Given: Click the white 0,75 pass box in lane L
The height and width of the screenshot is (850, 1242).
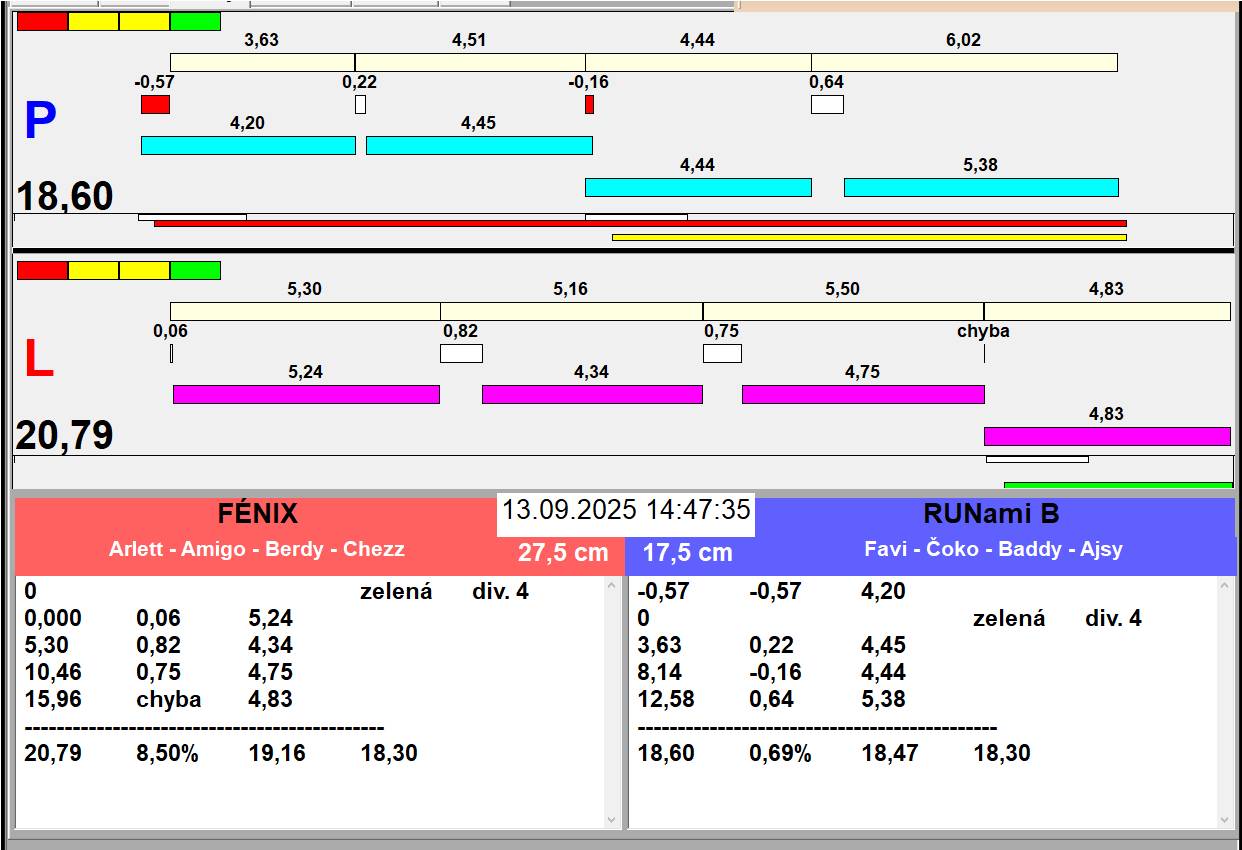Looking at the screenshot, I should 722,353.
